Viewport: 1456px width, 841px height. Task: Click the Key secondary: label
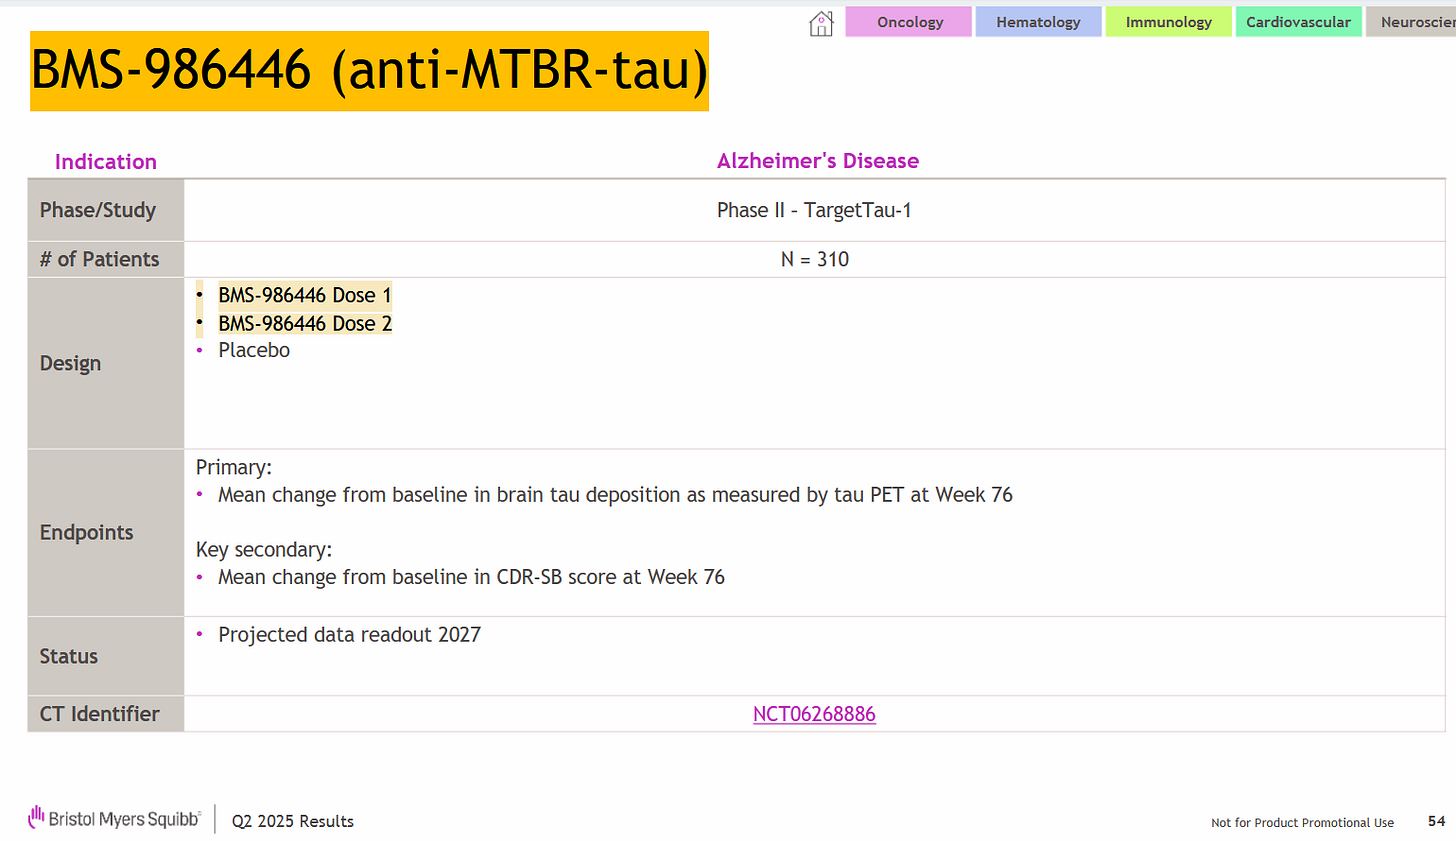263,550
